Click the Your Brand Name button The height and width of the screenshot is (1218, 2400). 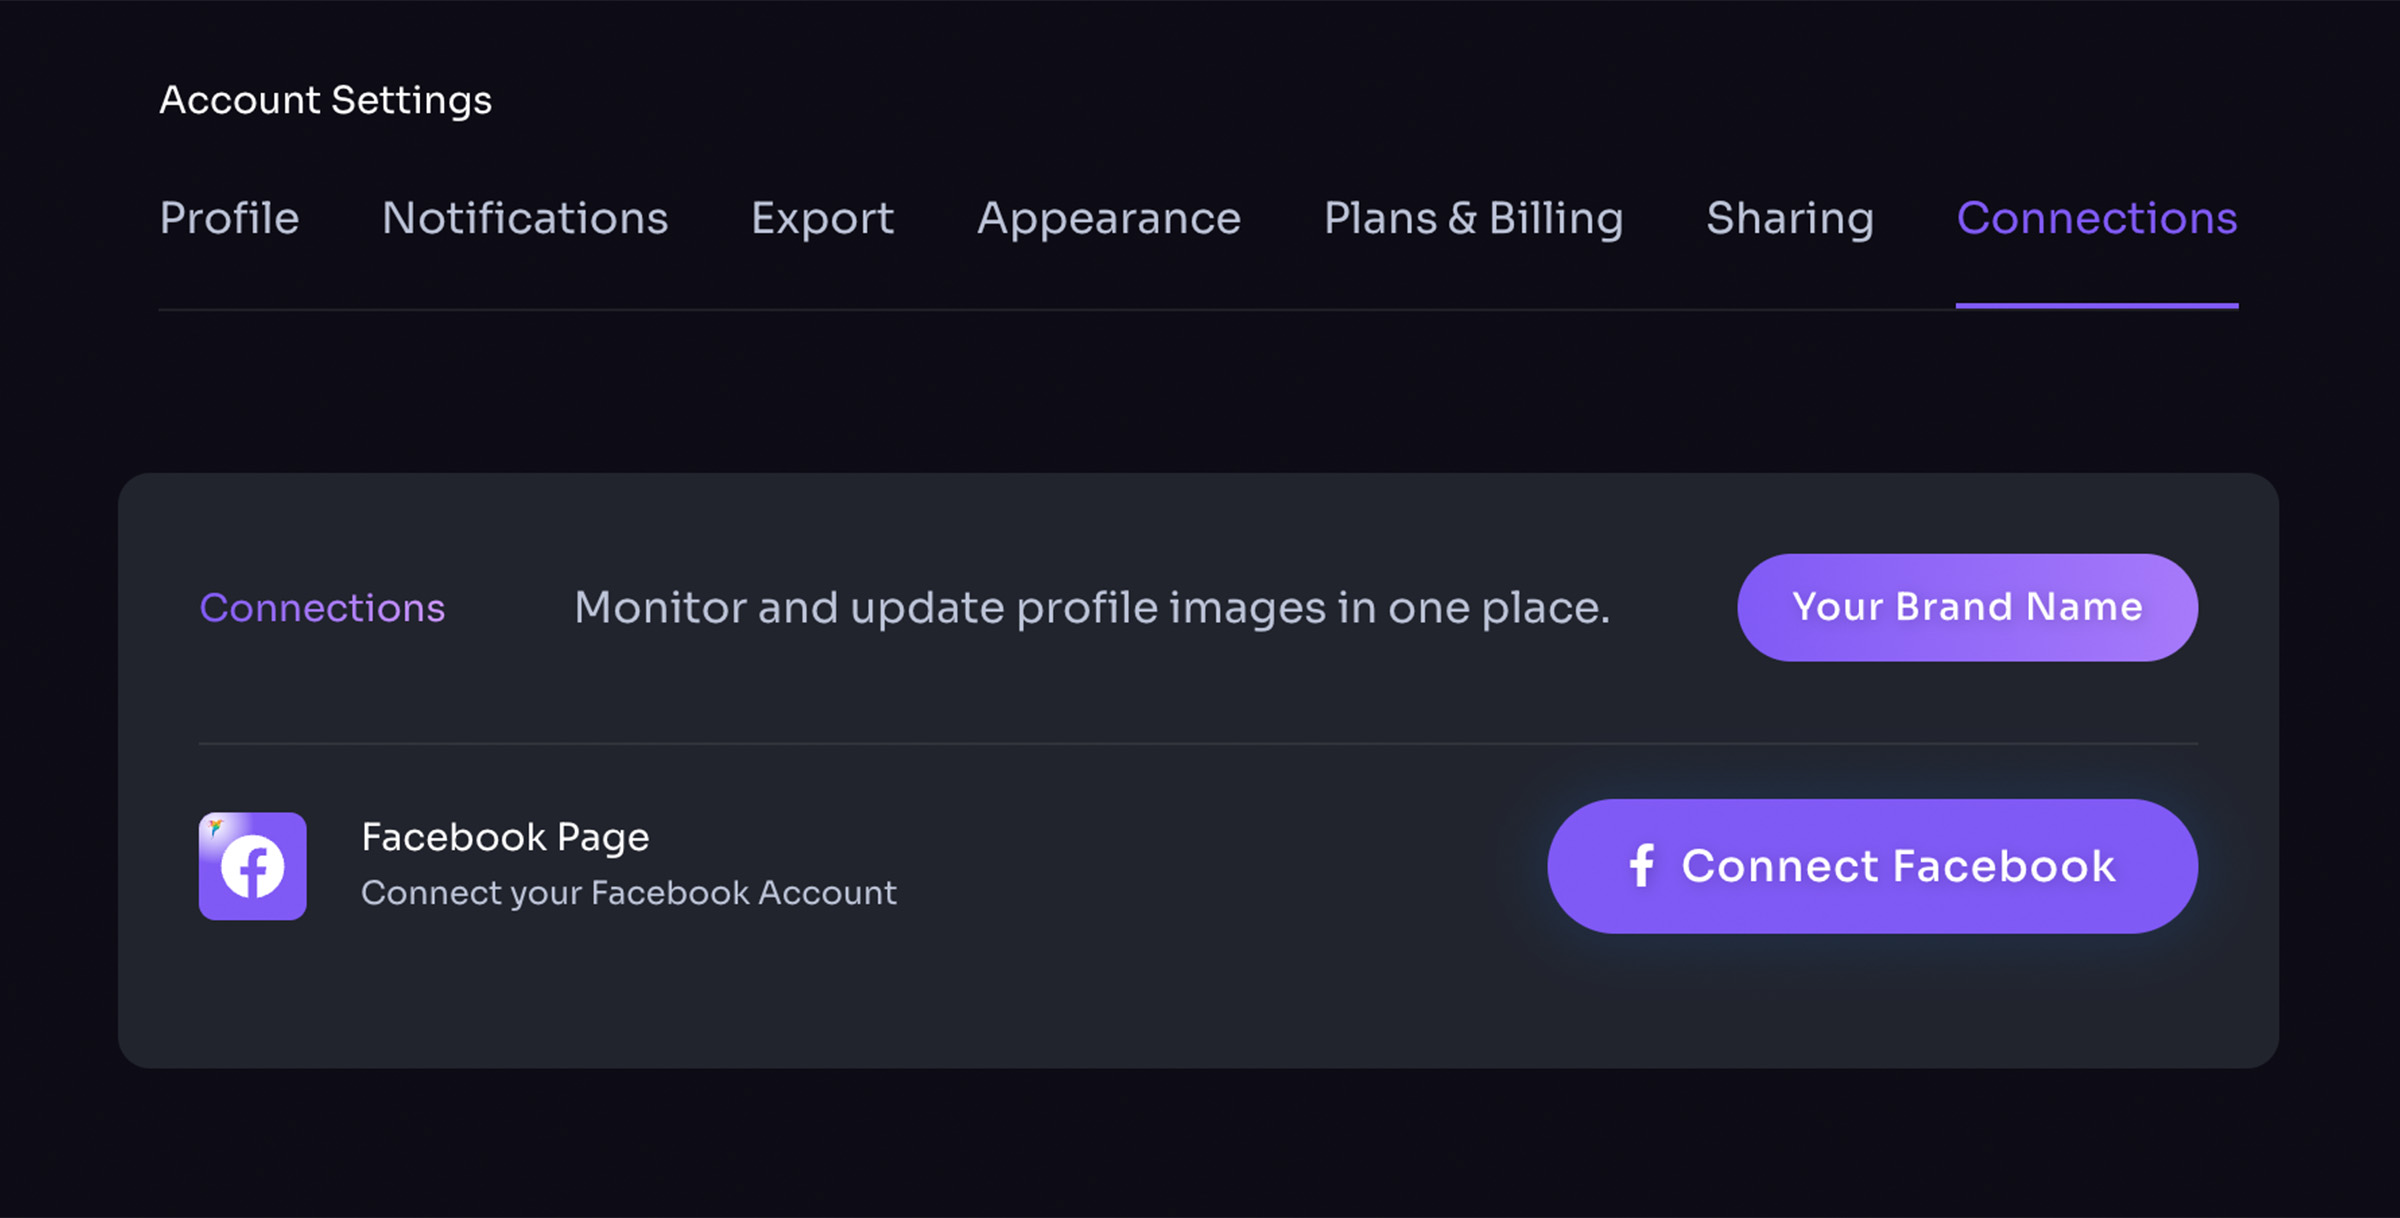click(1967, 607)
